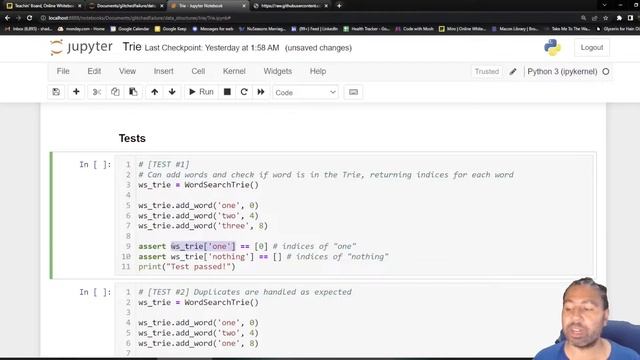
Task: Open the Insert menu
Action: [163, 71]
